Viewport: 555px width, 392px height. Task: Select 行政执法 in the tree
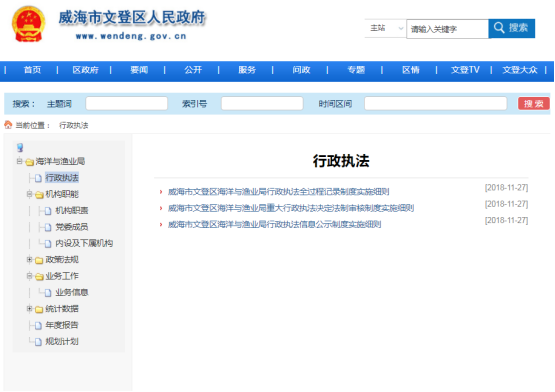(62, 178)
